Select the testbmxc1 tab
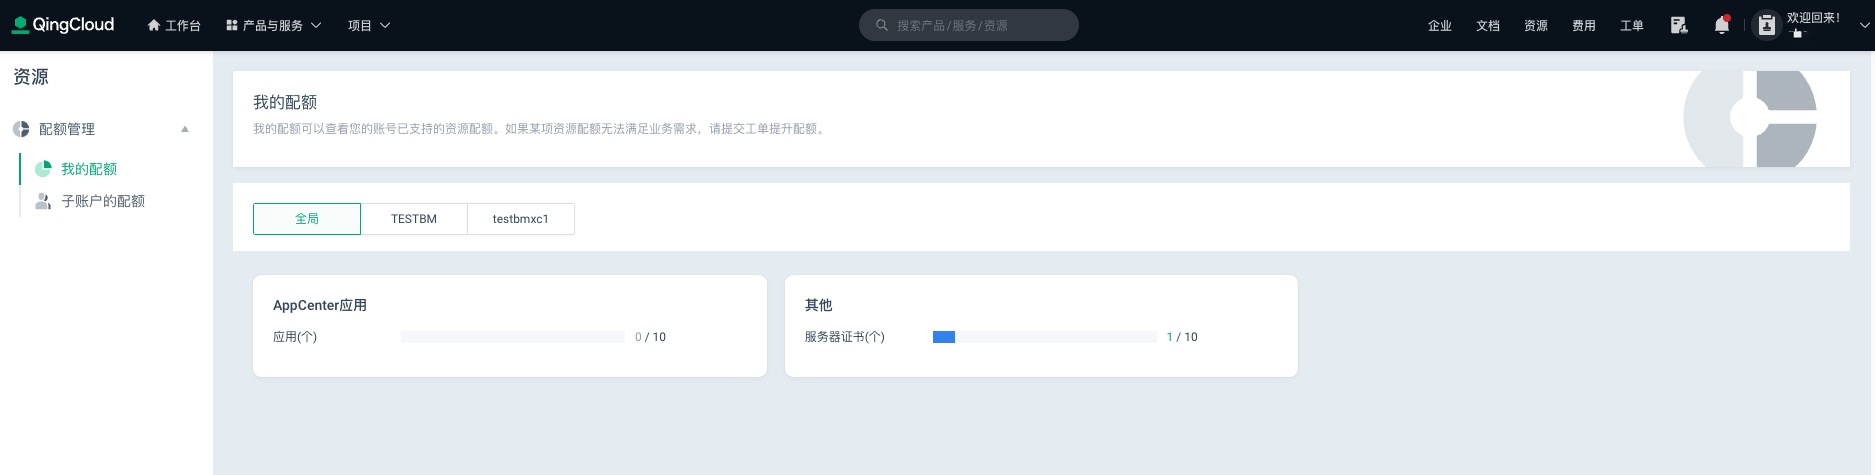Viewport: 1875px width, 475px height. pyautogui.click(x=521, y=219)
